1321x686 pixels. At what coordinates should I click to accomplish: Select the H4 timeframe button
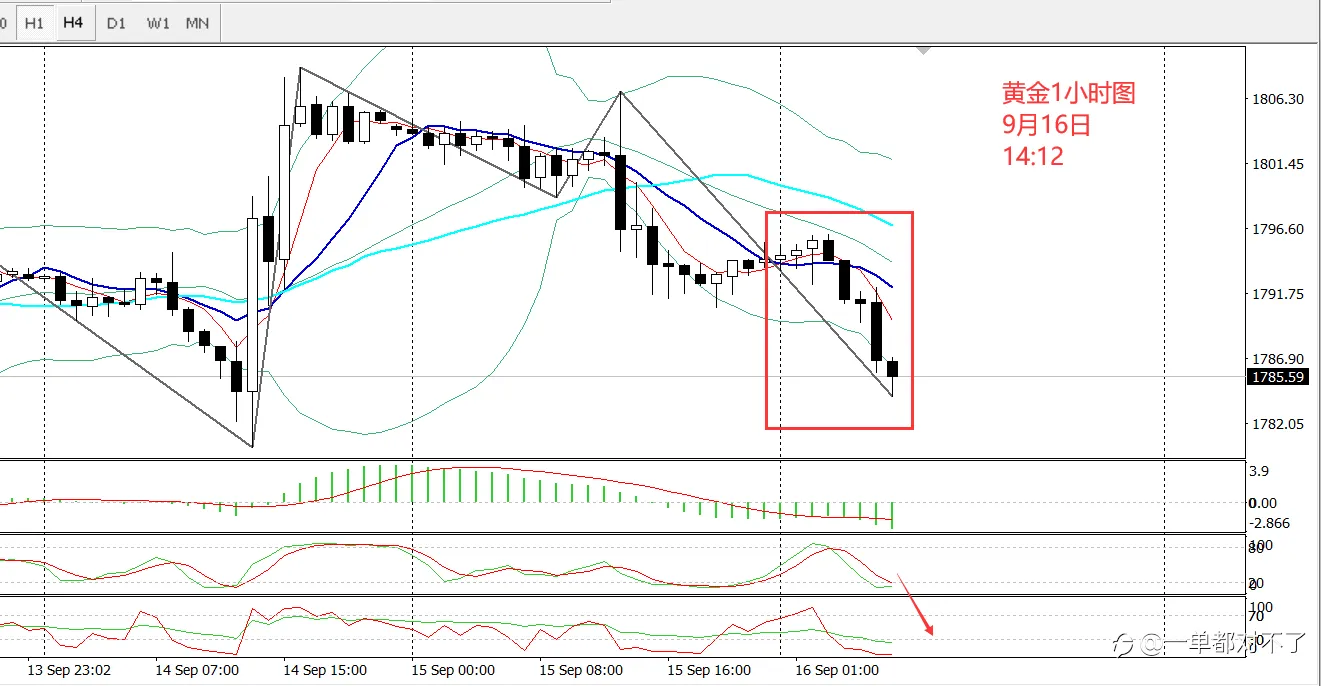tap(72, 22)
